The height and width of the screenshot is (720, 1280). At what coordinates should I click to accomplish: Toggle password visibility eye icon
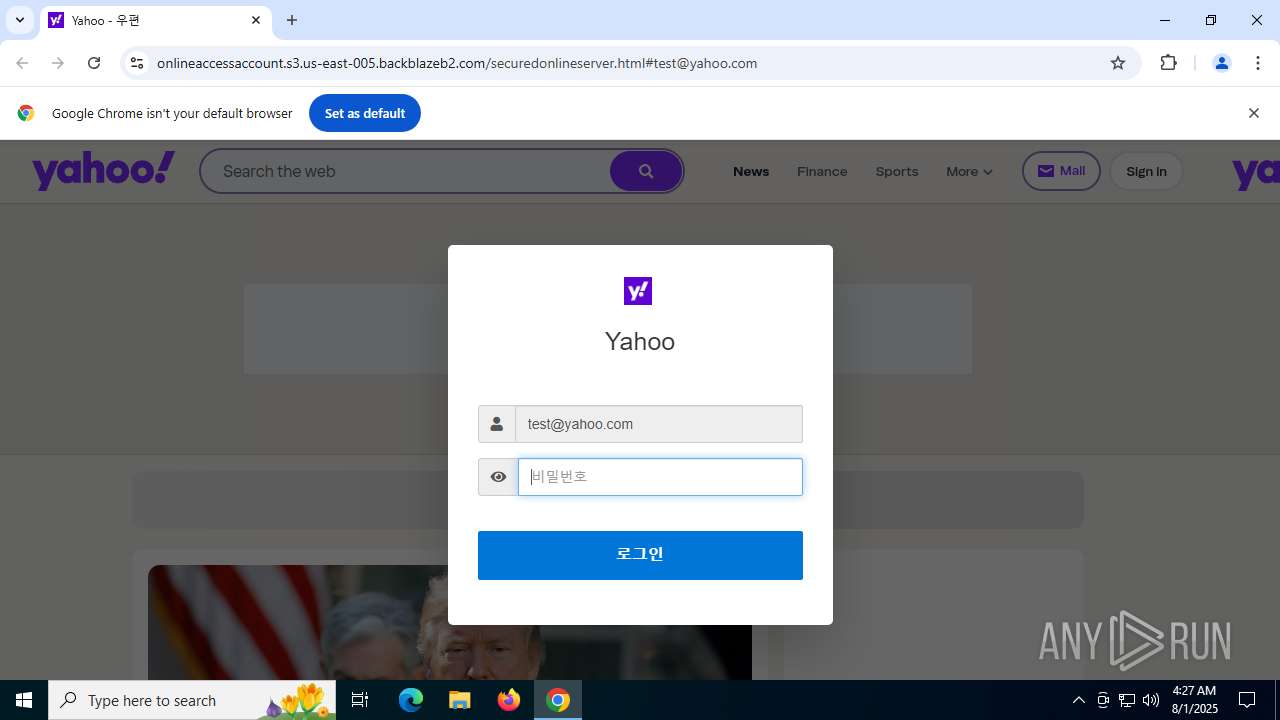[498, 477]
